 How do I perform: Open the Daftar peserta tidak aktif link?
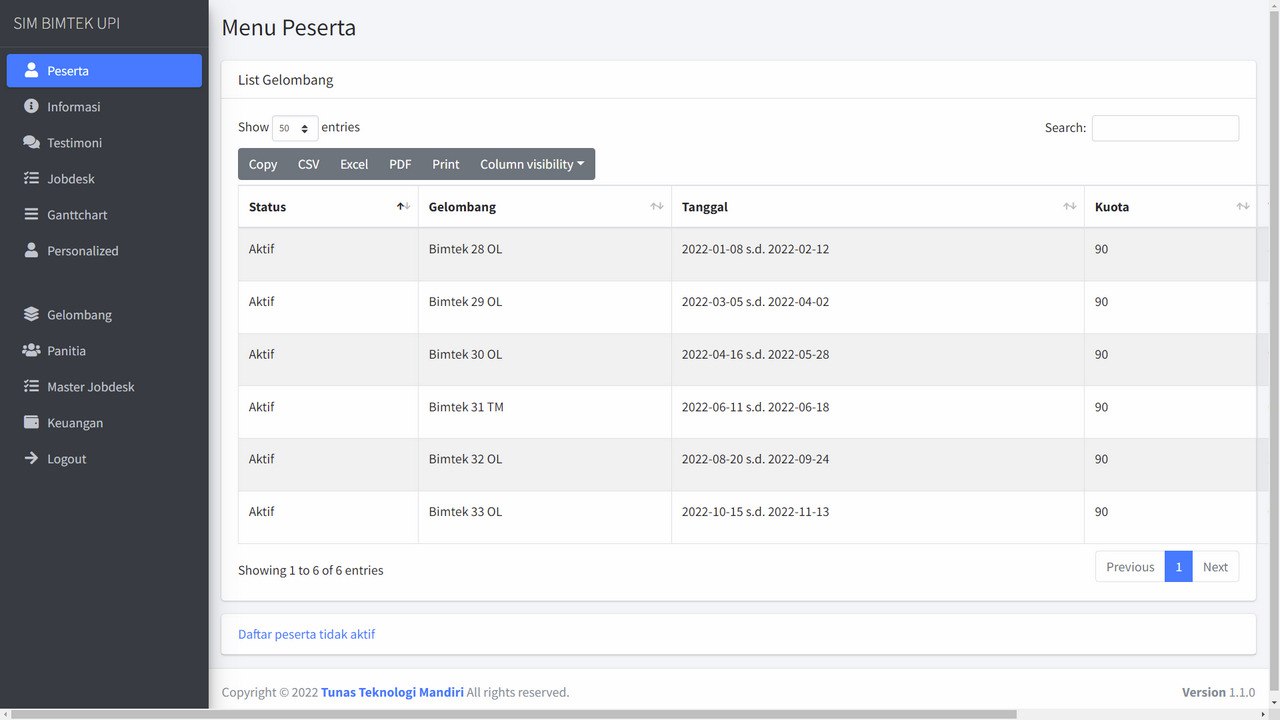[306, 634]
